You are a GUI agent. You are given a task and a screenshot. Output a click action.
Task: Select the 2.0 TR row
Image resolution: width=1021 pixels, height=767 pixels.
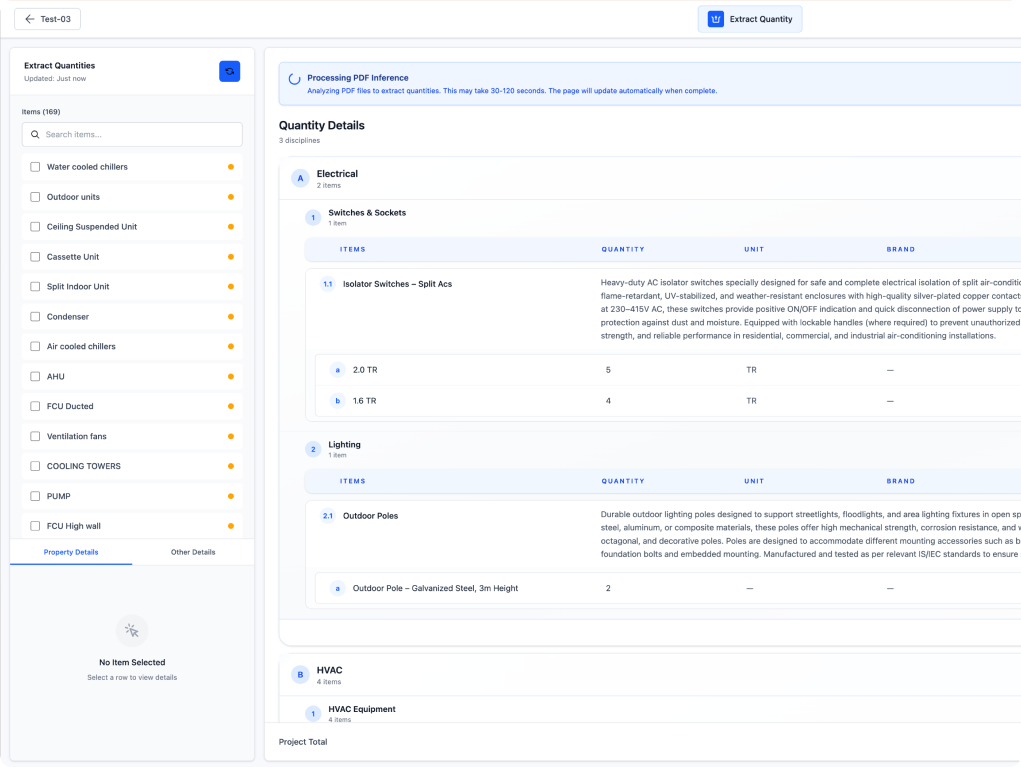point(365,370)
